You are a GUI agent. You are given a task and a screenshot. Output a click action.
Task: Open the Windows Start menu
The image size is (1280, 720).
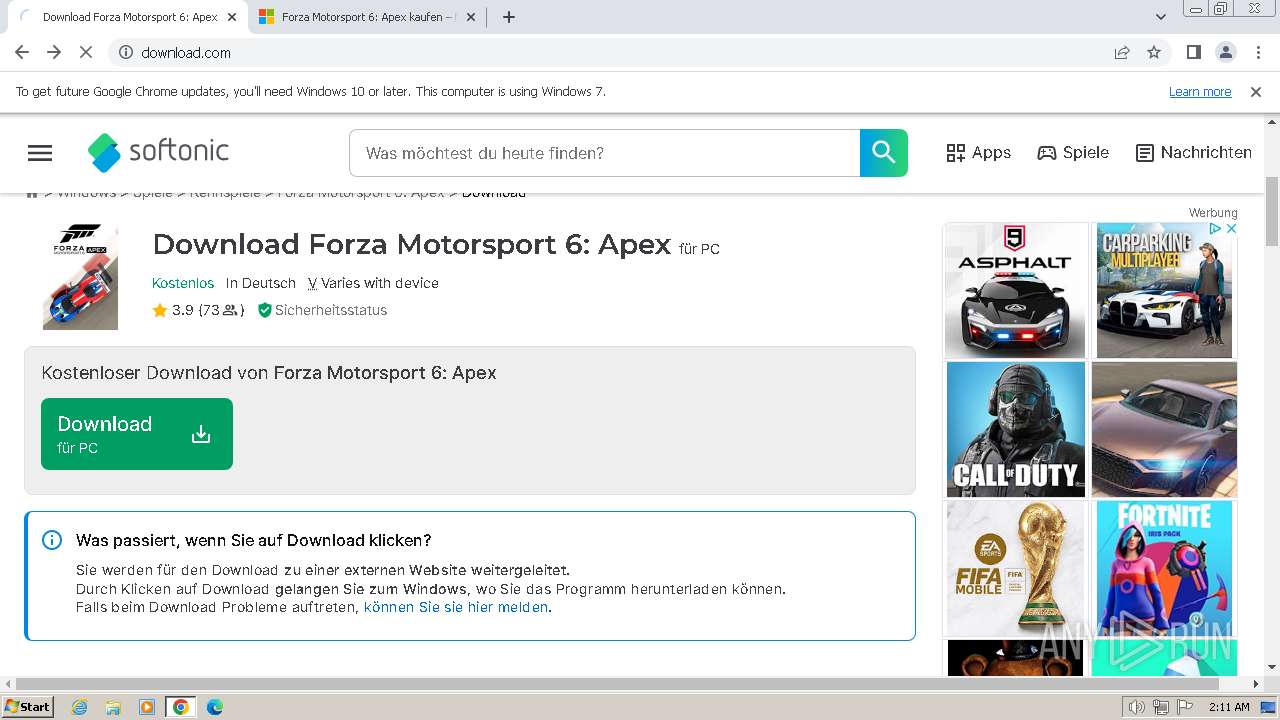tap(27, 707)
